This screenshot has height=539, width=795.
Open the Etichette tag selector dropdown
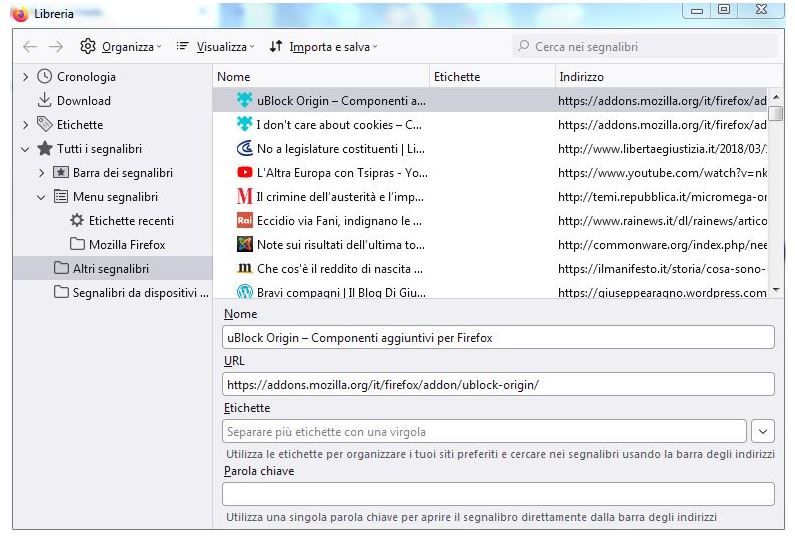pos(763,432)
